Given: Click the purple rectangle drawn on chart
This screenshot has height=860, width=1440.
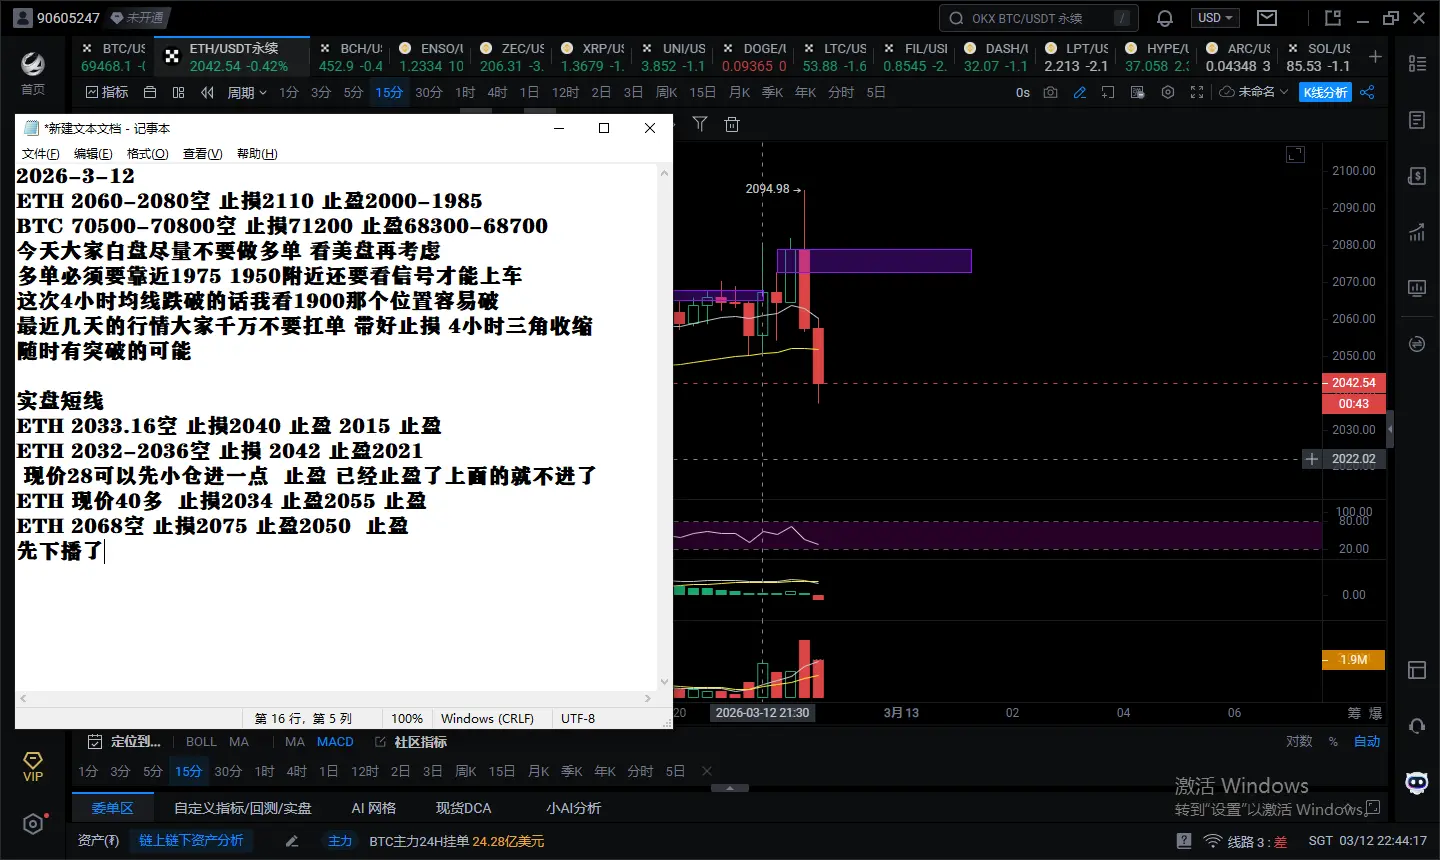Looking at the screenshot, I should [874, 261].
